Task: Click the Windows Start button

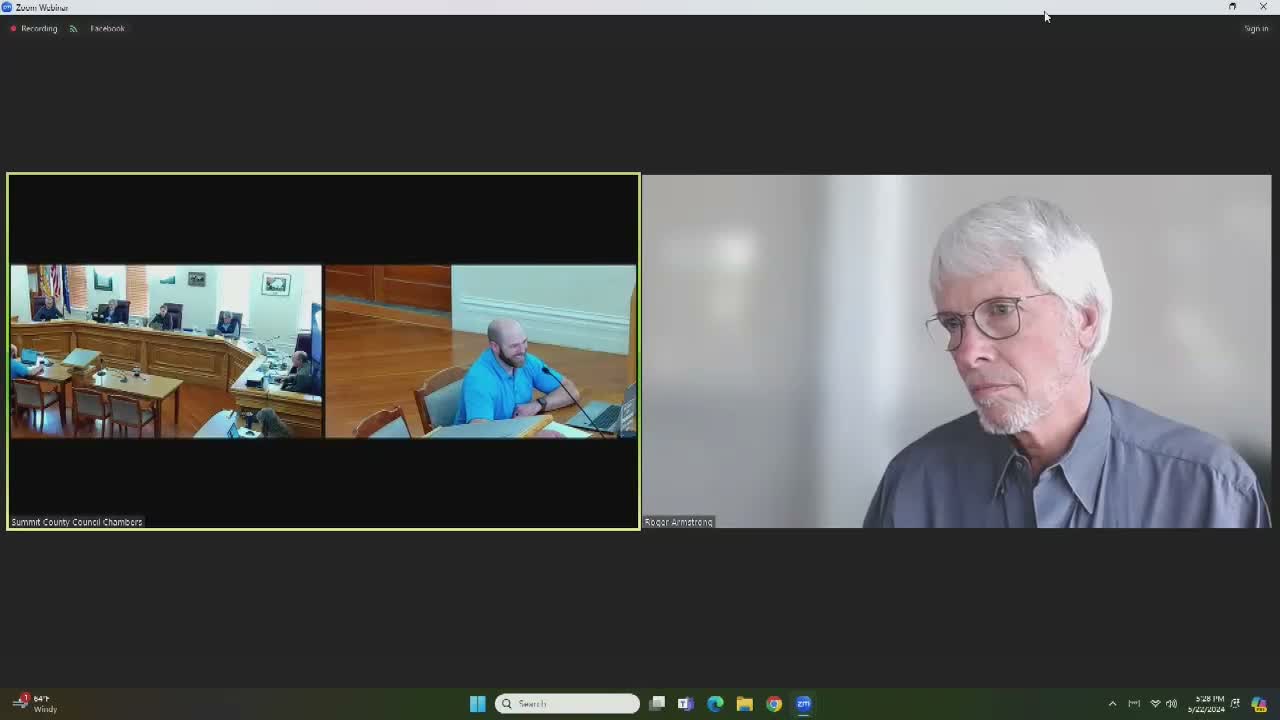Action: coord(477,704)
